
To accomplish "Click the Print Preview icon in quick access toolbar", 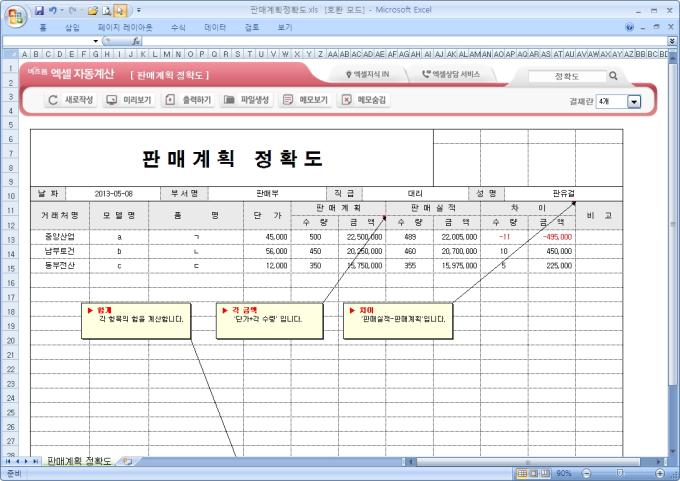I will [x=107, y=10].
